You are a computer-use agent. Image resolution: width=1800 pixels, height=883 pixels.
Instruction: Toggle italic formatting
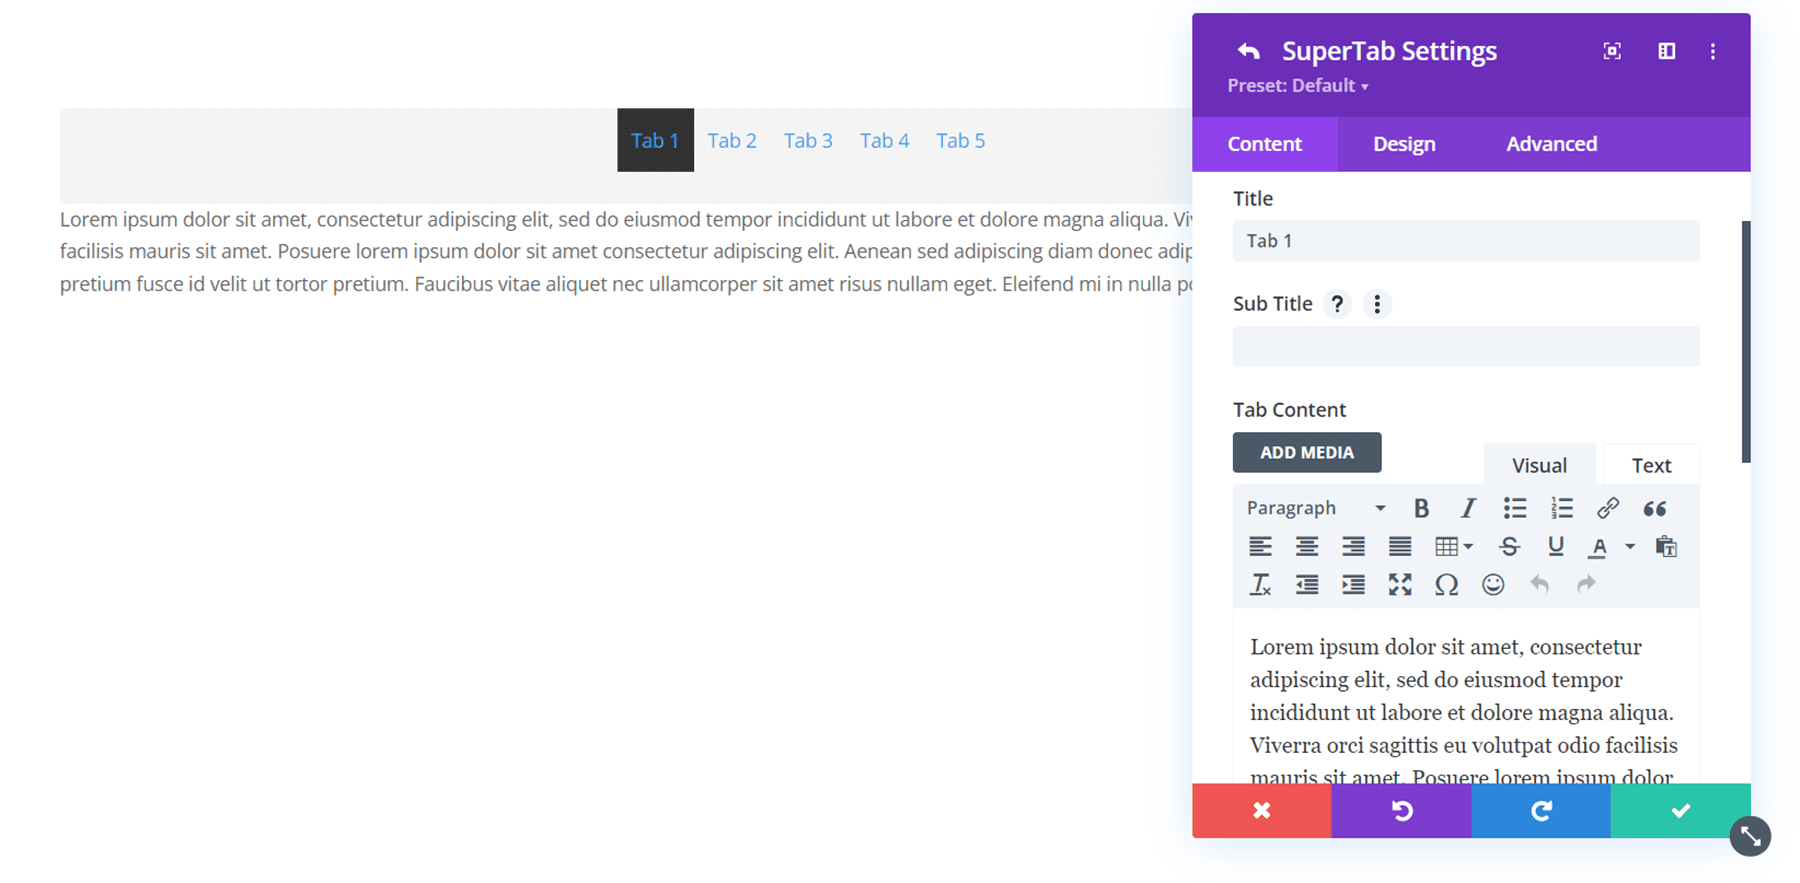click(x=1467, y=508)
